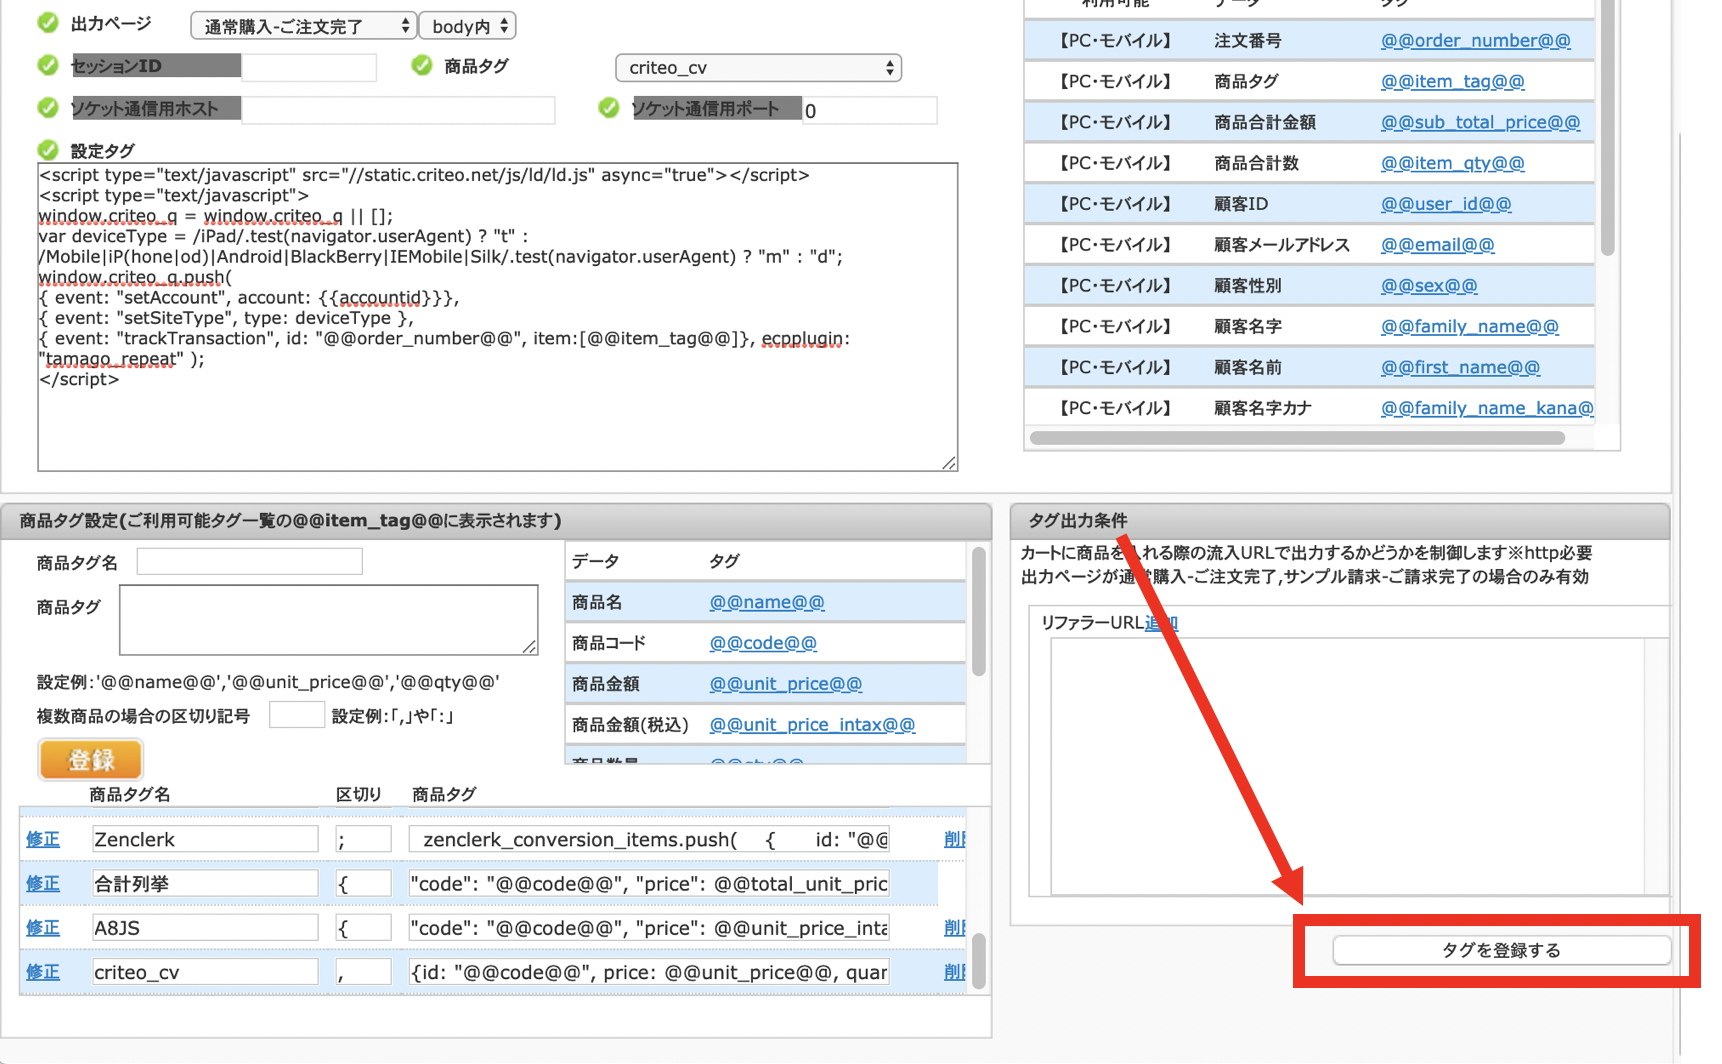Focus the 商品タグ名 input field
The image size is (1722, 1064).
tap(249, 562)
